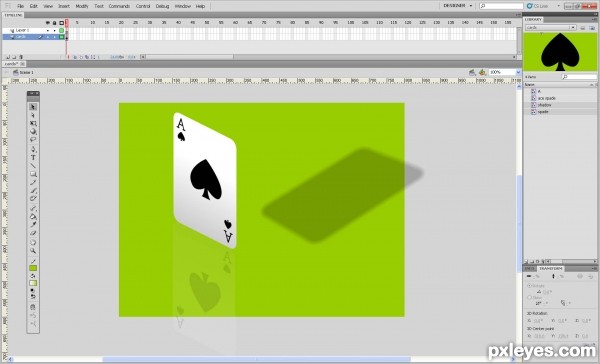Open the Library panel options menu
This screenshot has height=364, width=600.
pos(595,19)
